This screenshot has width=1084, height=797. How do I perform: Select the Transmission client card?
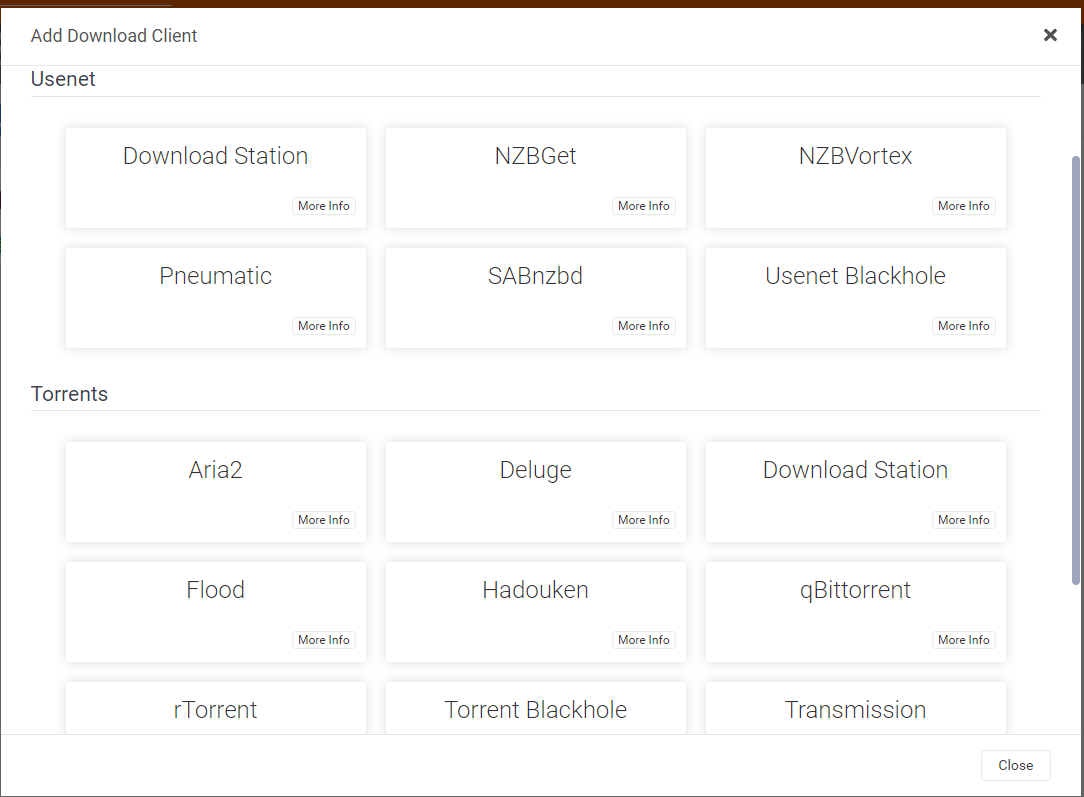tap(856, 709)
